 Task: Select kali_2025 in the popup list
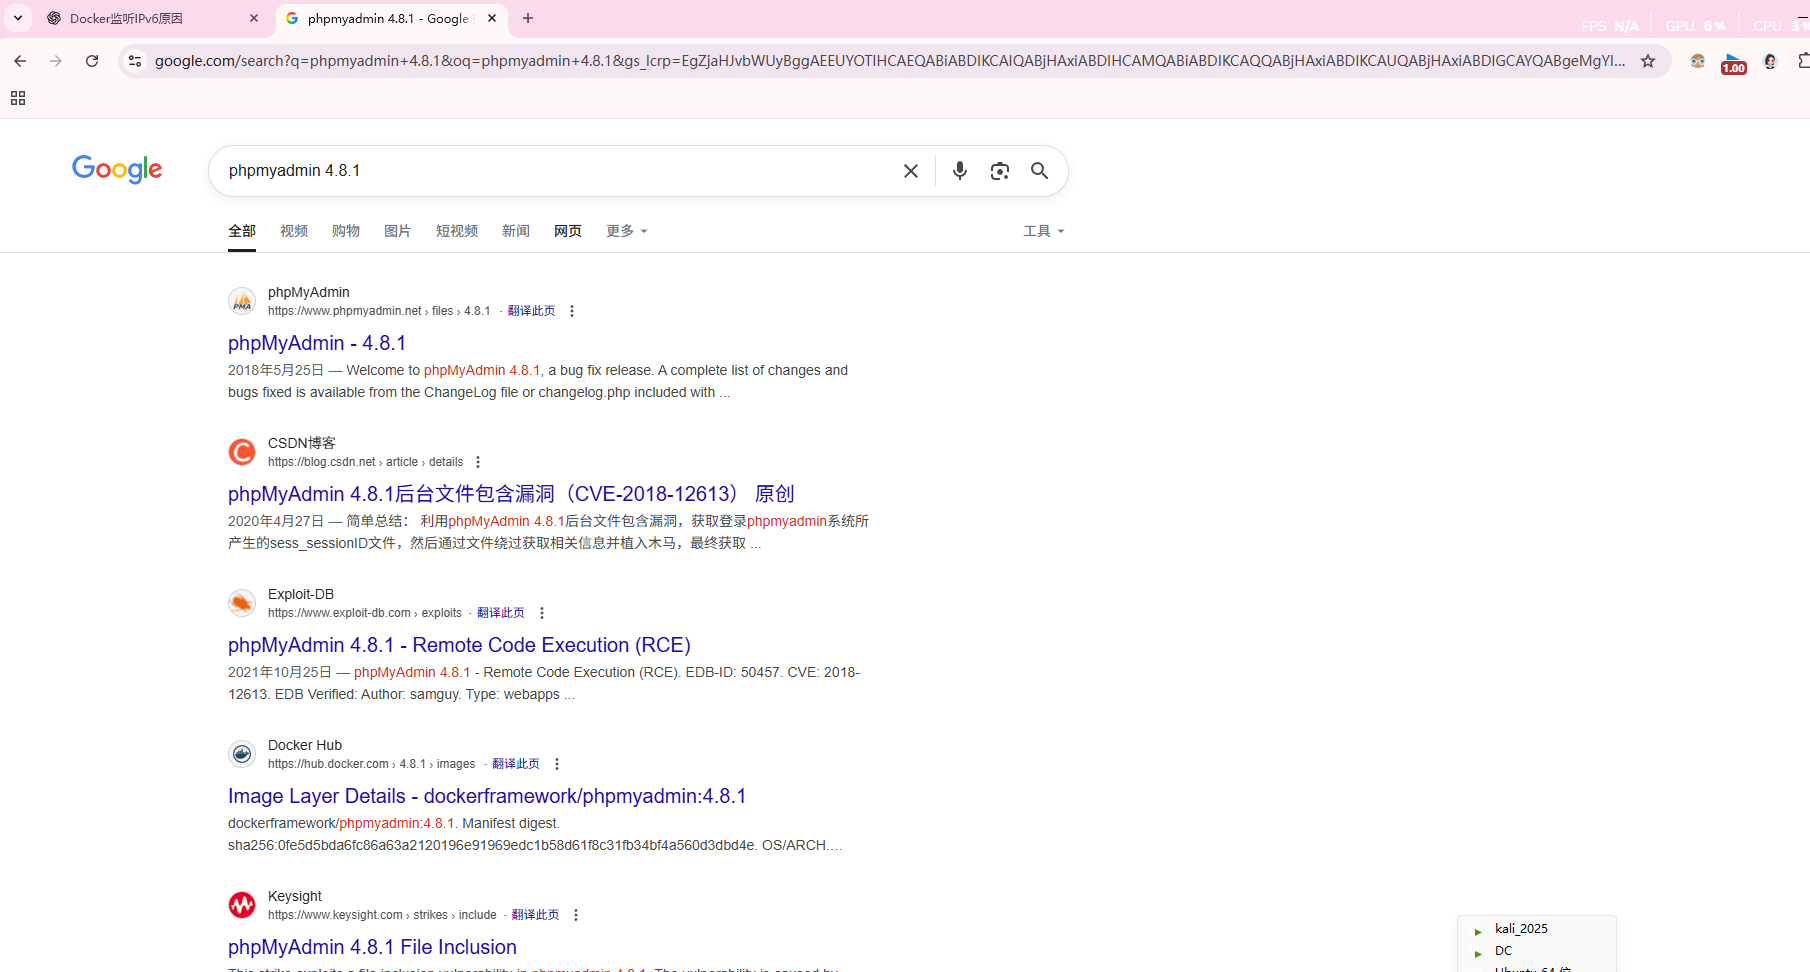(1521, 929)
